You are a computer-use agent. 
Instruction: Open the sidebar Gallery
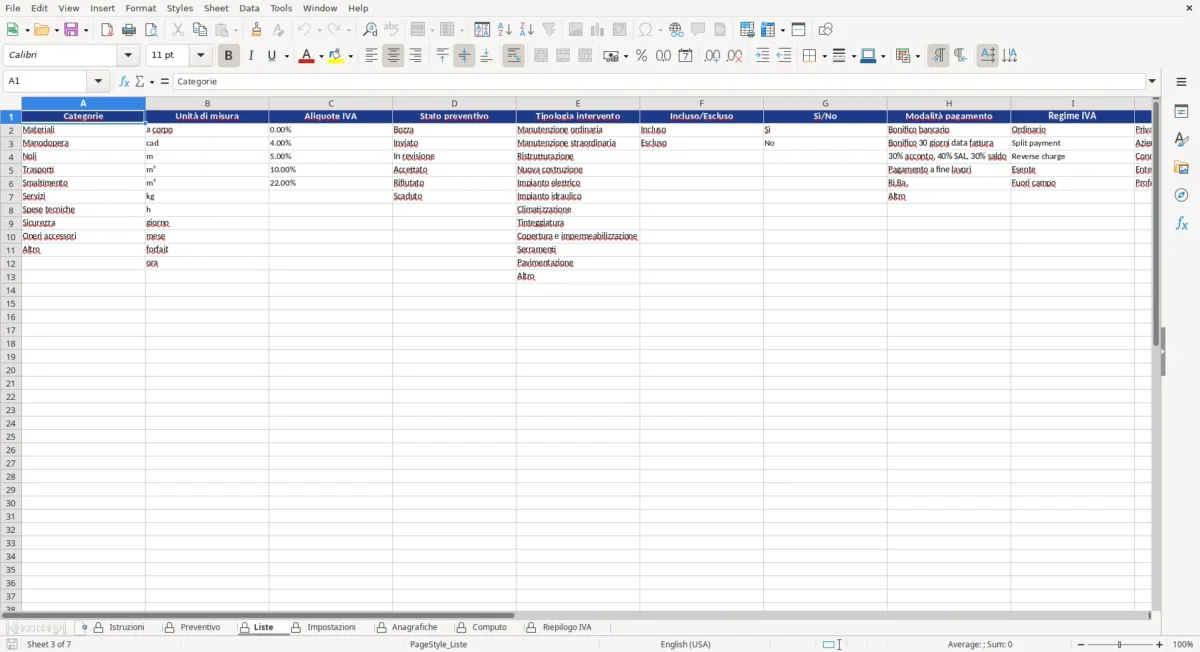click(1181, 167)
